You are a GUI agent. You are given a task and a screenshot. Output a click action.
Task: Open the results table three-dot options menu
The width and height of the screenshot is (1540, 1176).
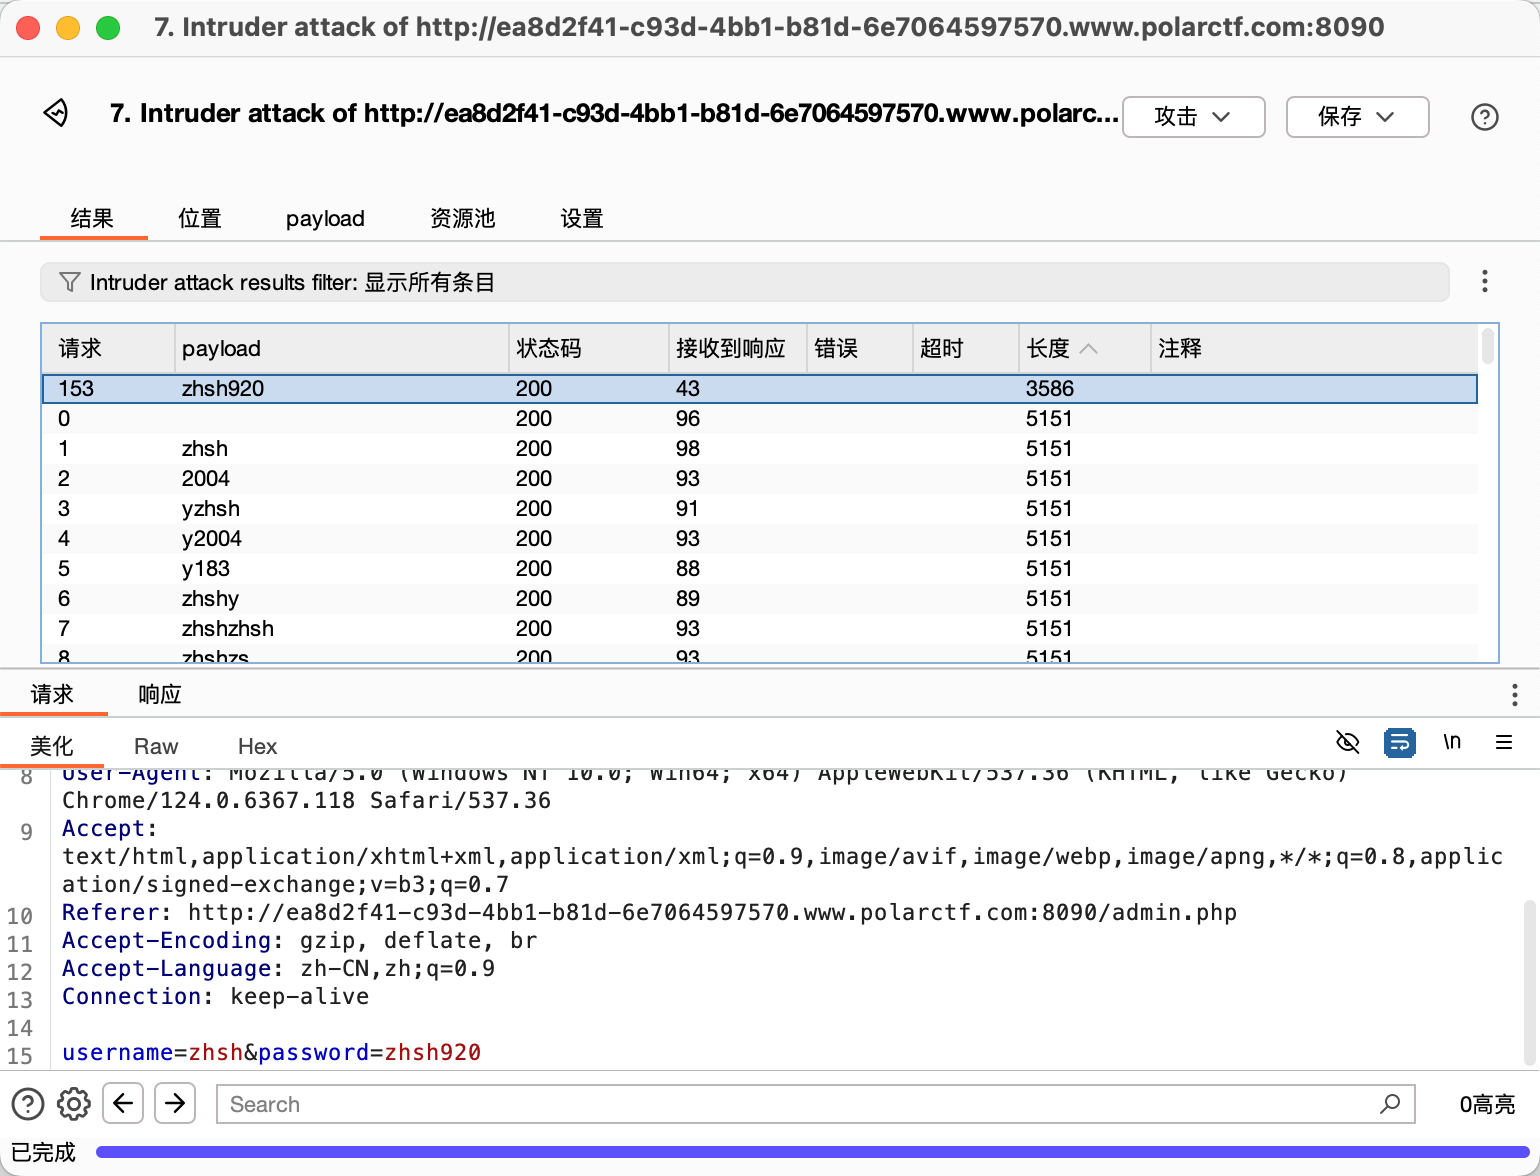[x=1484, y=282]
